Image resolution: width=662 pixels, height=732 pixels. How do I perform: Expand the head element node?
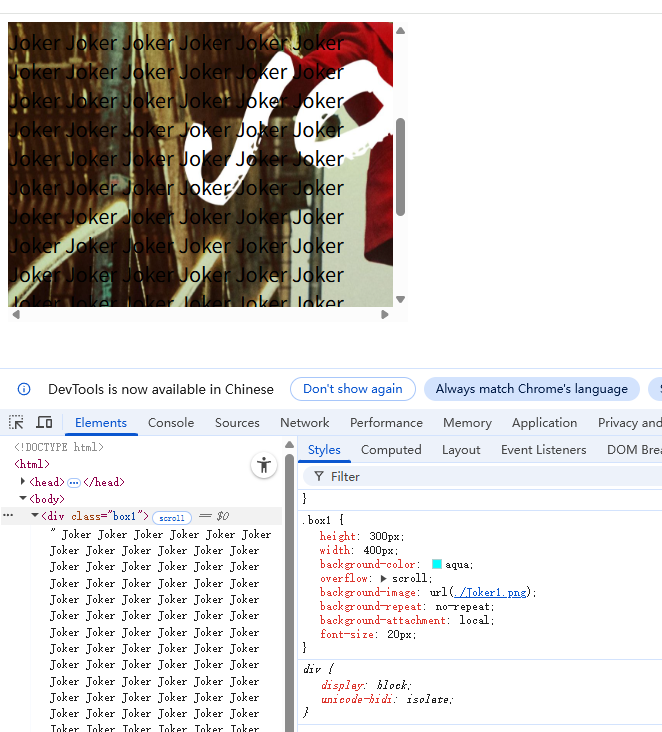tap(22, 481)
